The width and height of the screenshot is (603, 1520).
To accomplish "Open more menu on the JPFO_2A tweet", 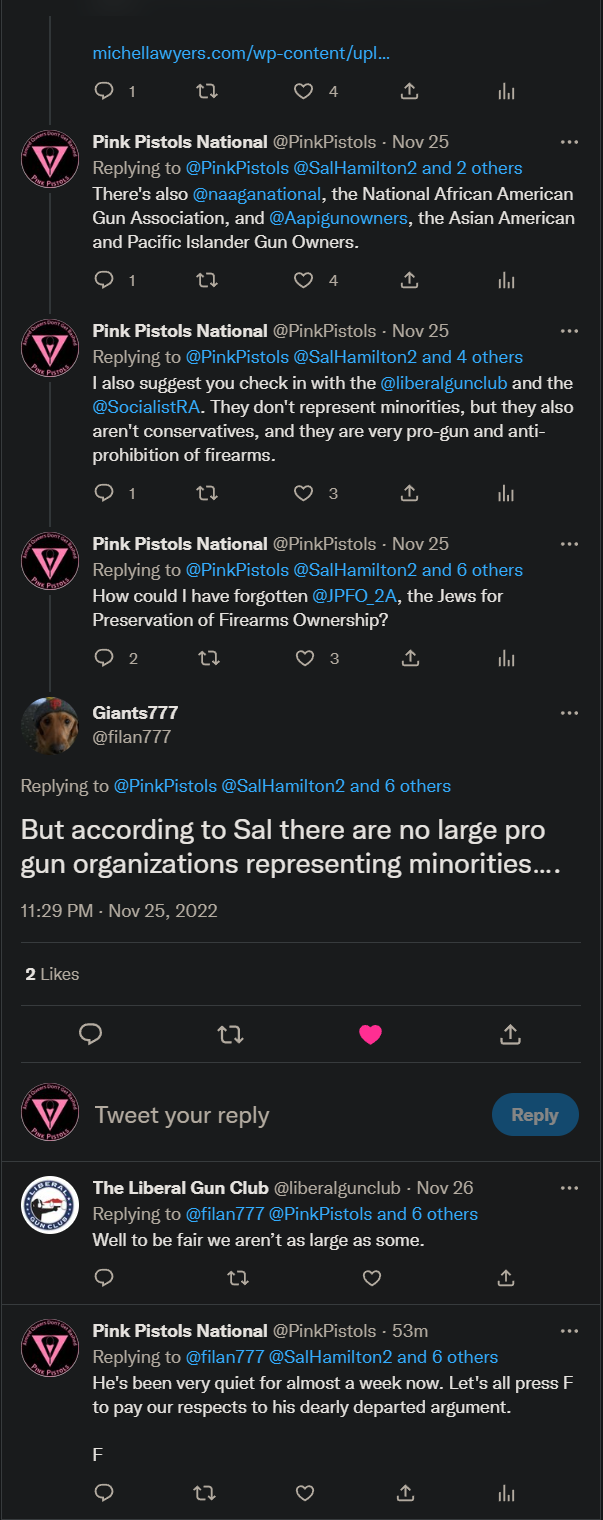I will (x=569, y=544).
